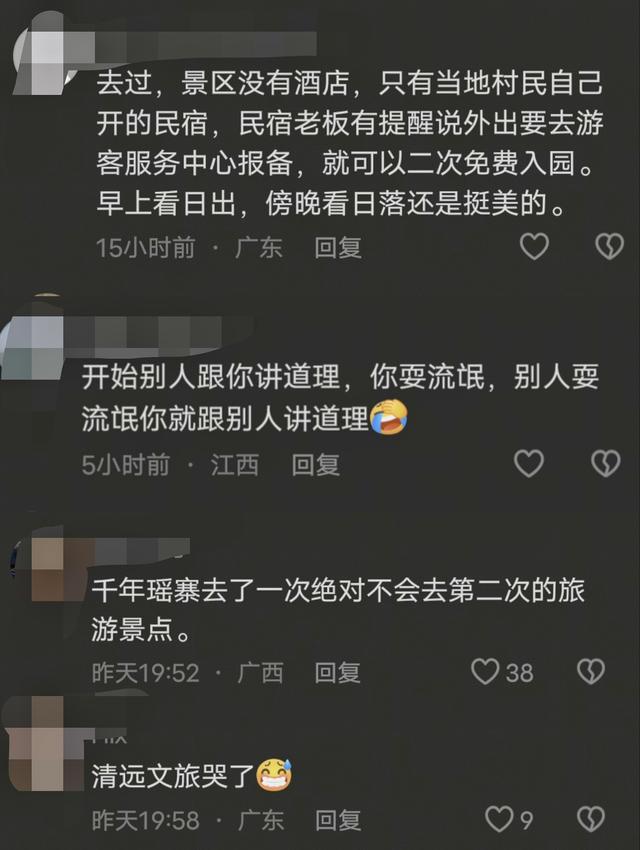Image resolution: width=640 pixels, height=850 pixels.
Task: Reply to the 5小时前 Jiangxi comment
Action: [315, 465]
